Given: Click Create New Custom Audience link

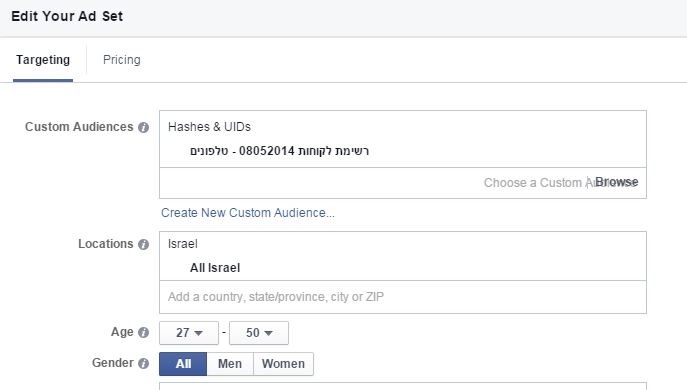Looking at the screenshot, I should (248, 213).
